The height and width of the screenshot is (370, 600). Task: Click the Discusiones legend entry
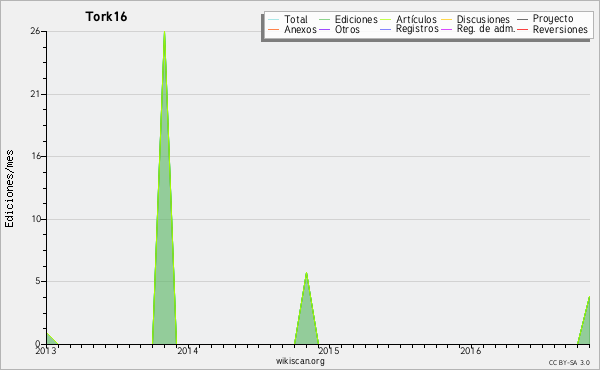(475, 19)
